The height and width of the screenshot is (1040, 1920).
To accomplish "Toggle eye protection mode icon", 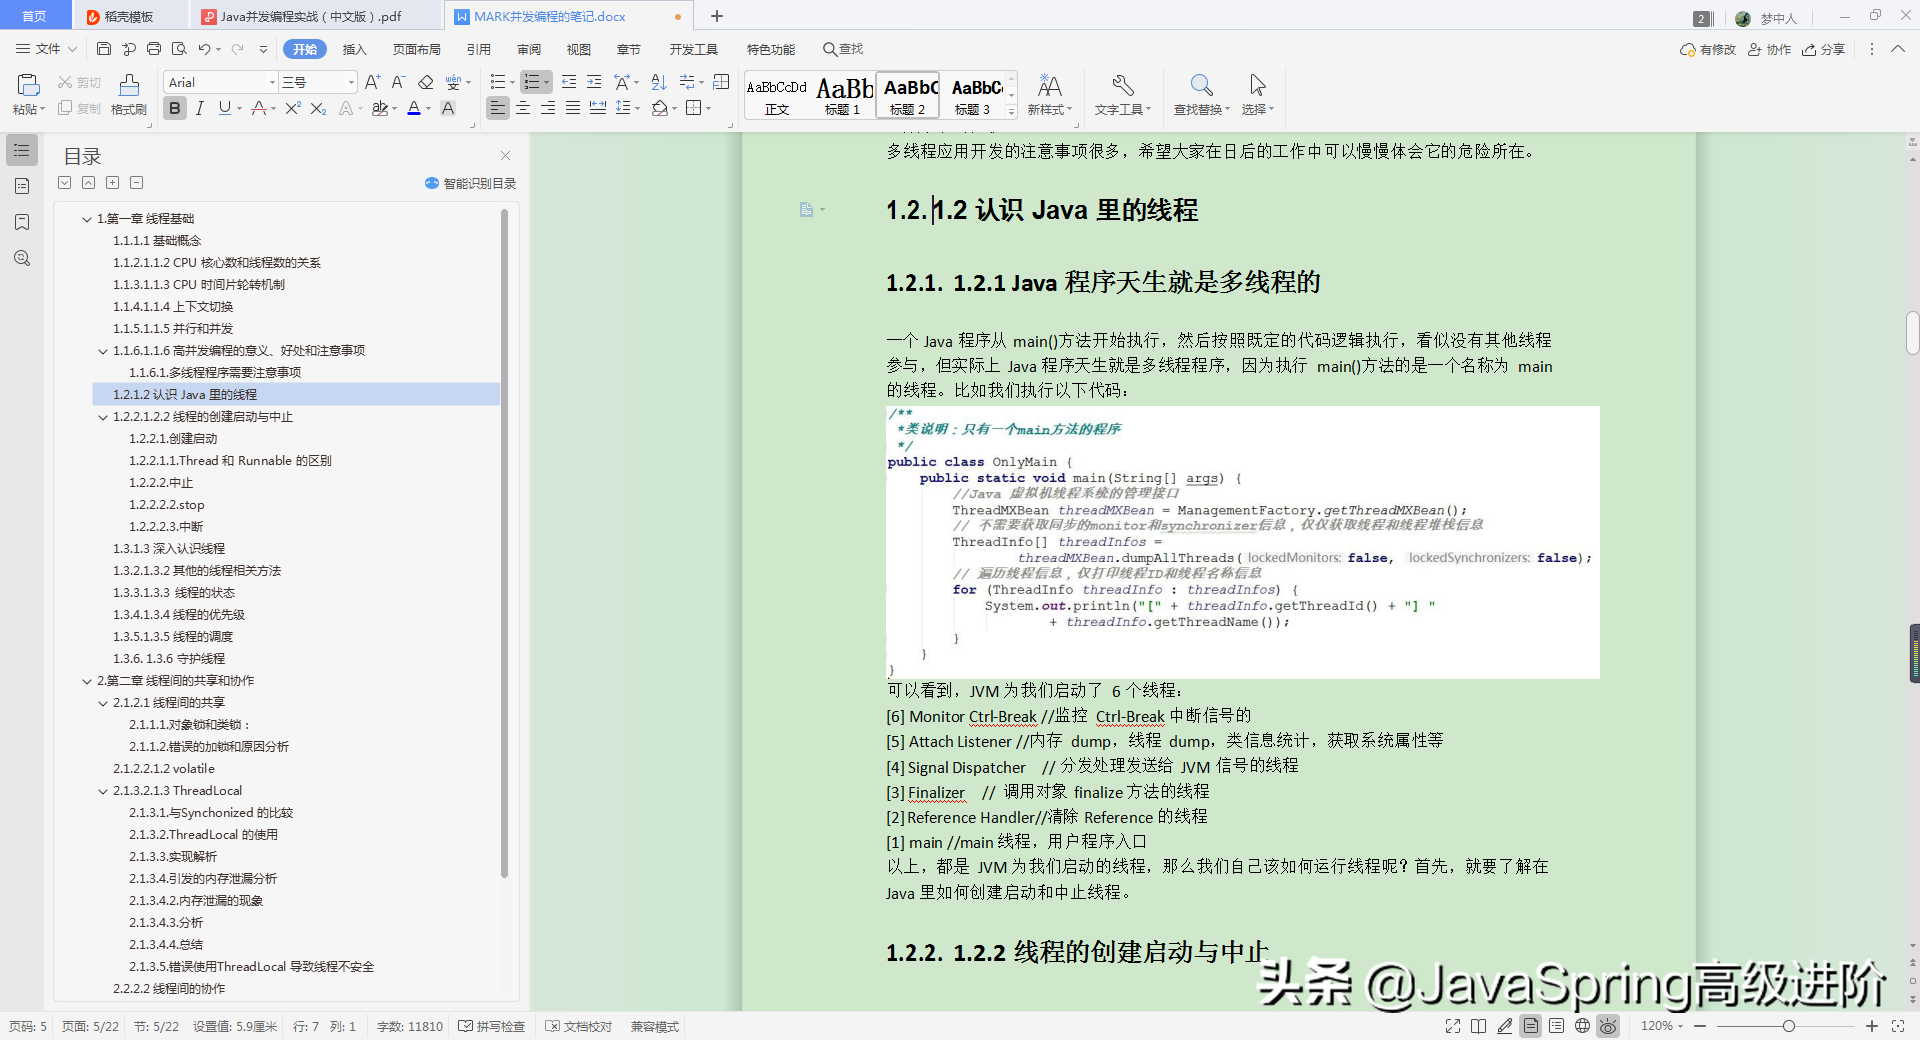I will coord(1608,1026).
